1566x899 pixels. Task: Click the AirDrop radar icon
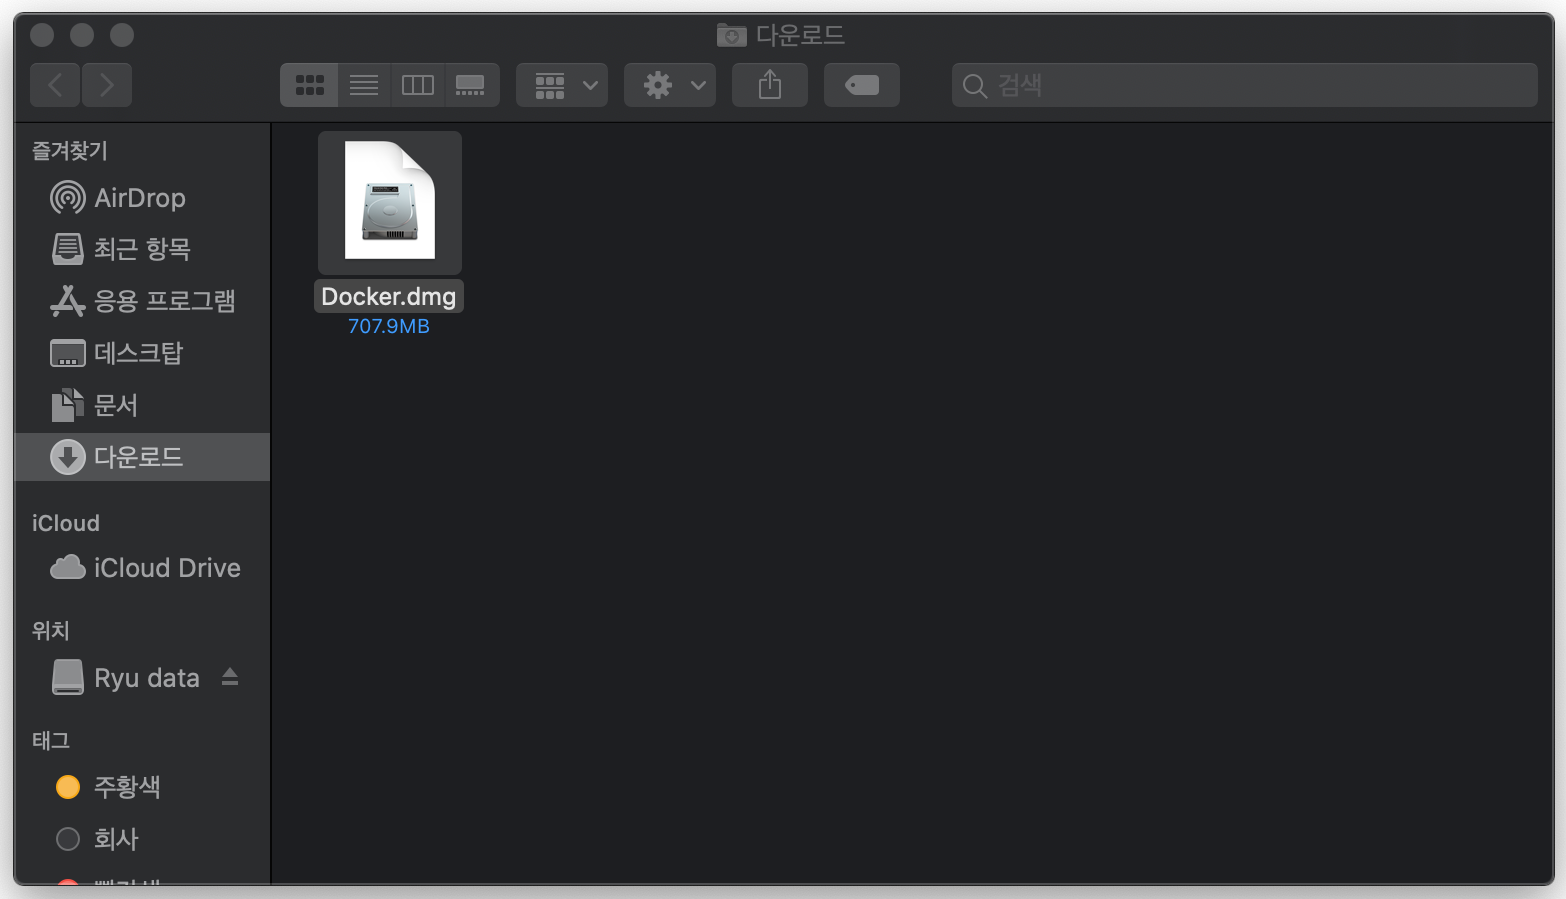point(67,198)
